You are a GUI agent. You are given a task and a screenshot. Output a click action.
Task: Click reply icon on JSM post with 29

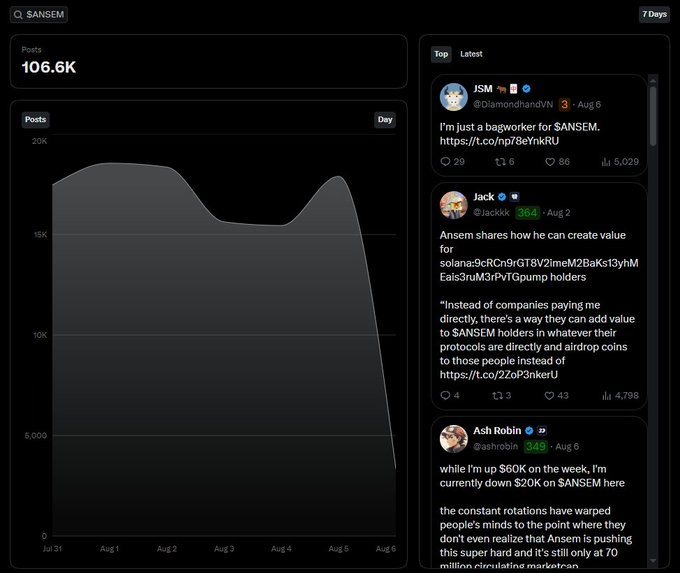(445, 162)
